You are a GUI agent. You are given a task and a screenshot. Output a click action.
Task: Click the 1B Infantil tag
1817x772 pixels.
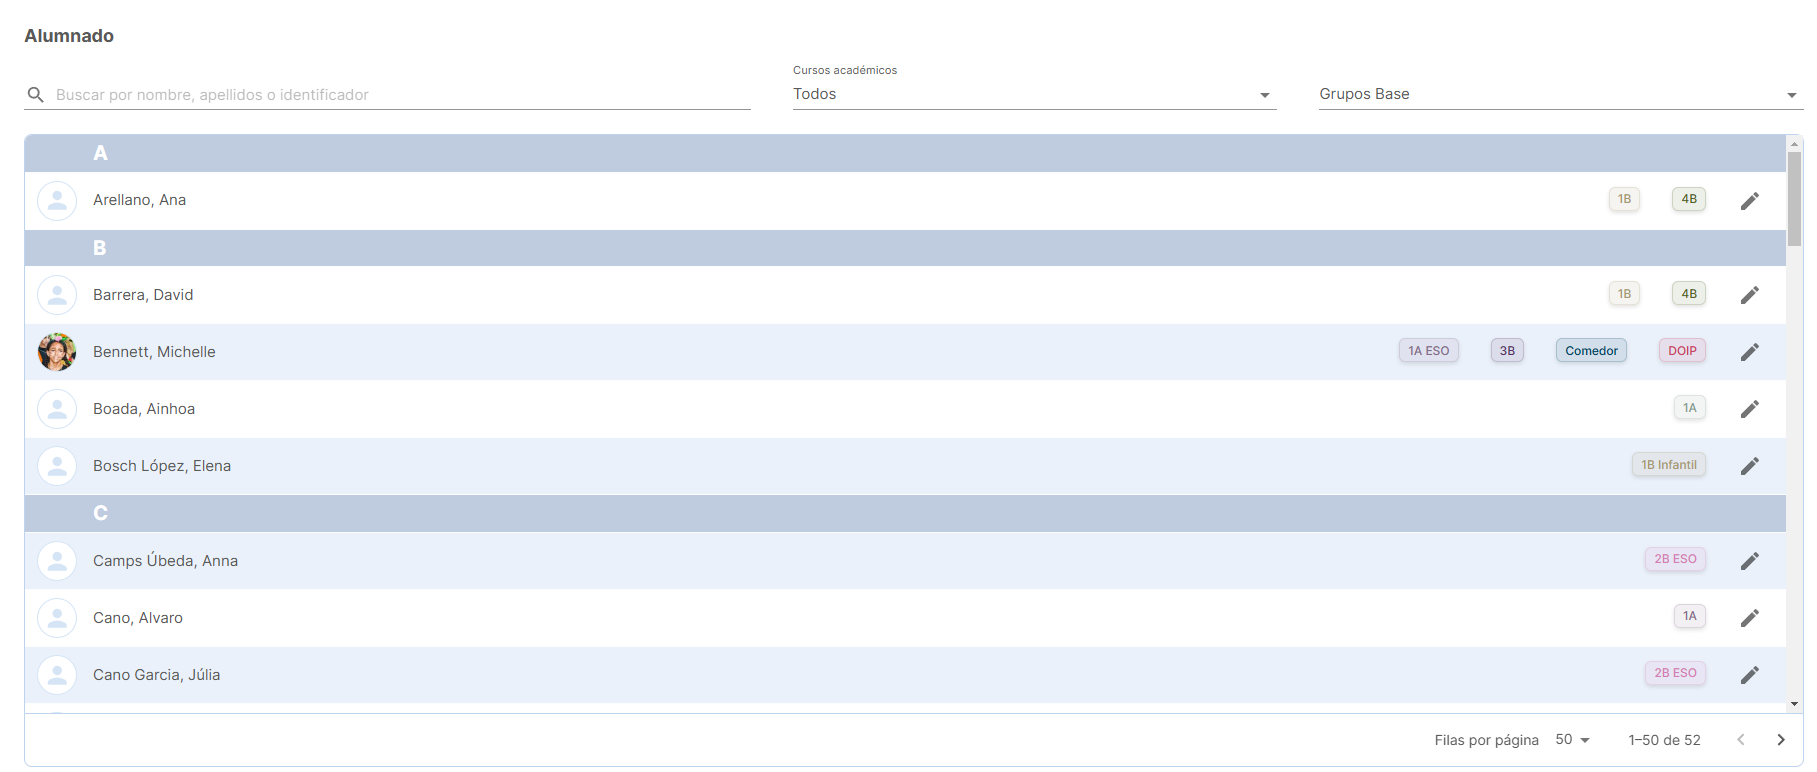(x=1669, y=465)
